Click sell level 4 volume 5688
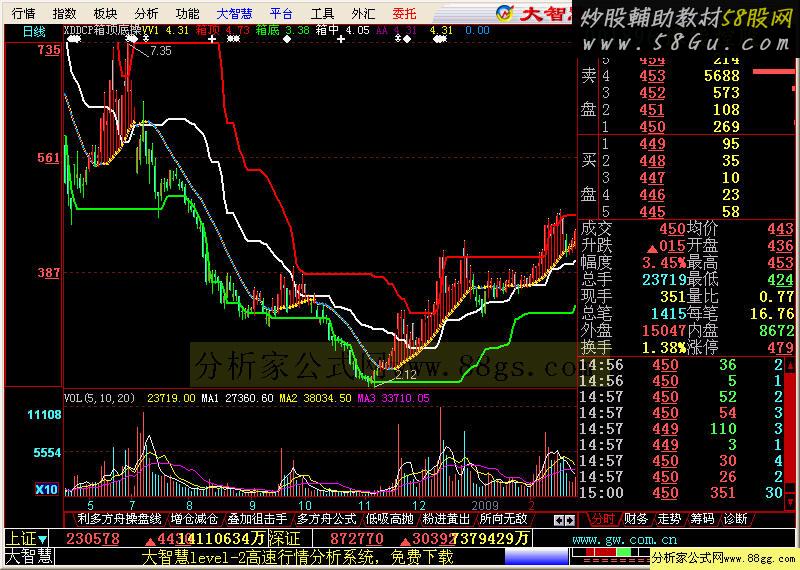 pos(721,76)
